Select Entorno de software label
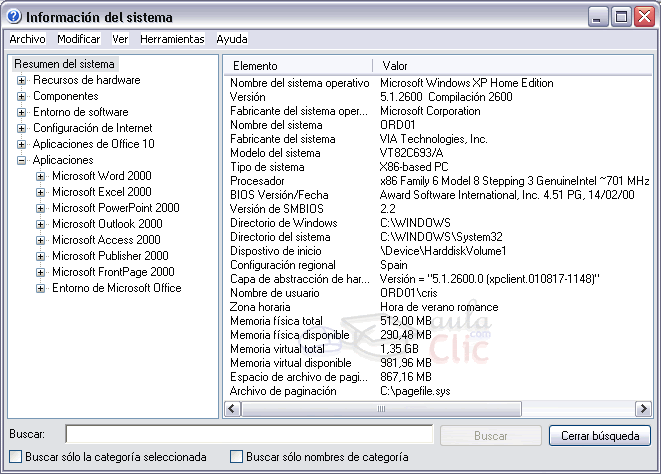The image size is (661, 474). coord(81,112)
